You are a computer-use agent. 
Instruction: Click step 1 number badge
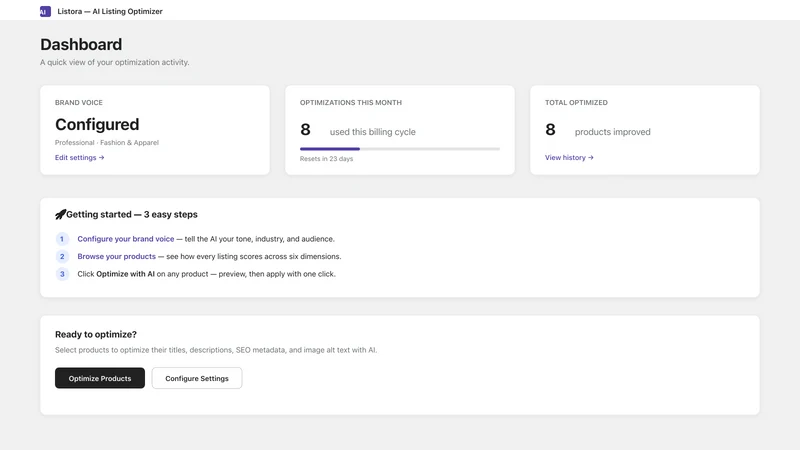pos(62,239)
